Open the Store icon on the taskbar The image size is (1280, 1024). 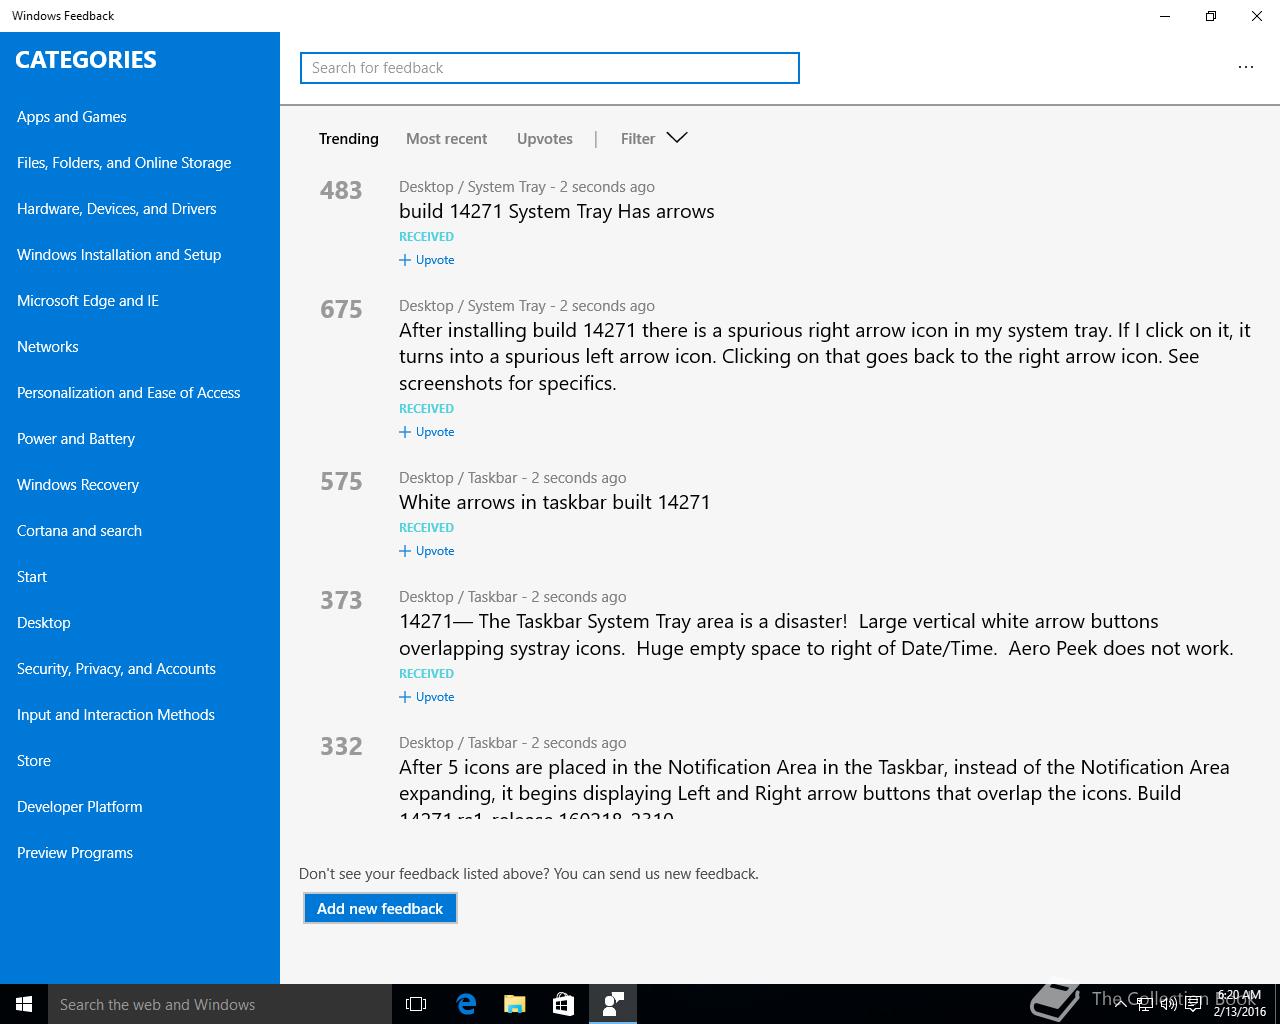564,1004
